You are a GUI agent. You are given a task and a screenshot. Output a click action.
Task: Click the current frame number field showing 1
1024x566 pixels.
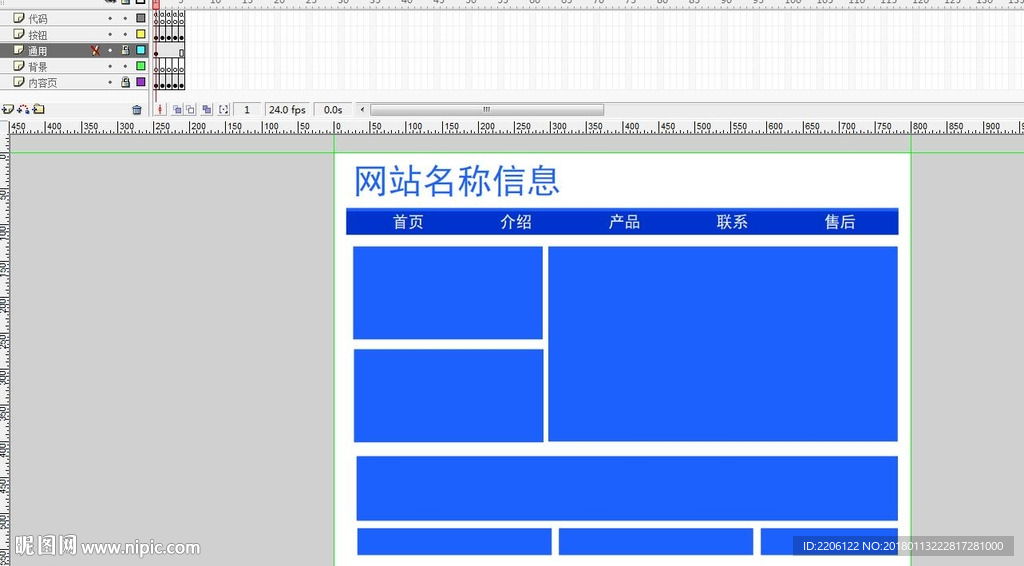click(247, 110)
